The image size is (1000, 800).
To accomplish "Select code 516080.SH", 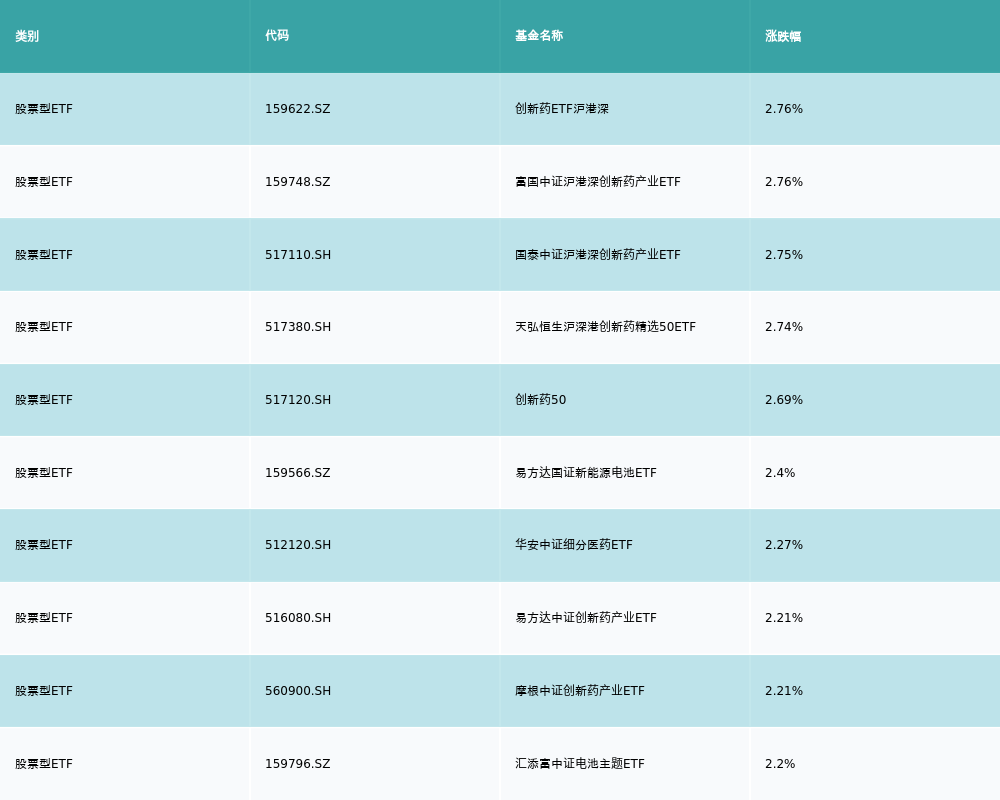I will (x=298, y=618).
